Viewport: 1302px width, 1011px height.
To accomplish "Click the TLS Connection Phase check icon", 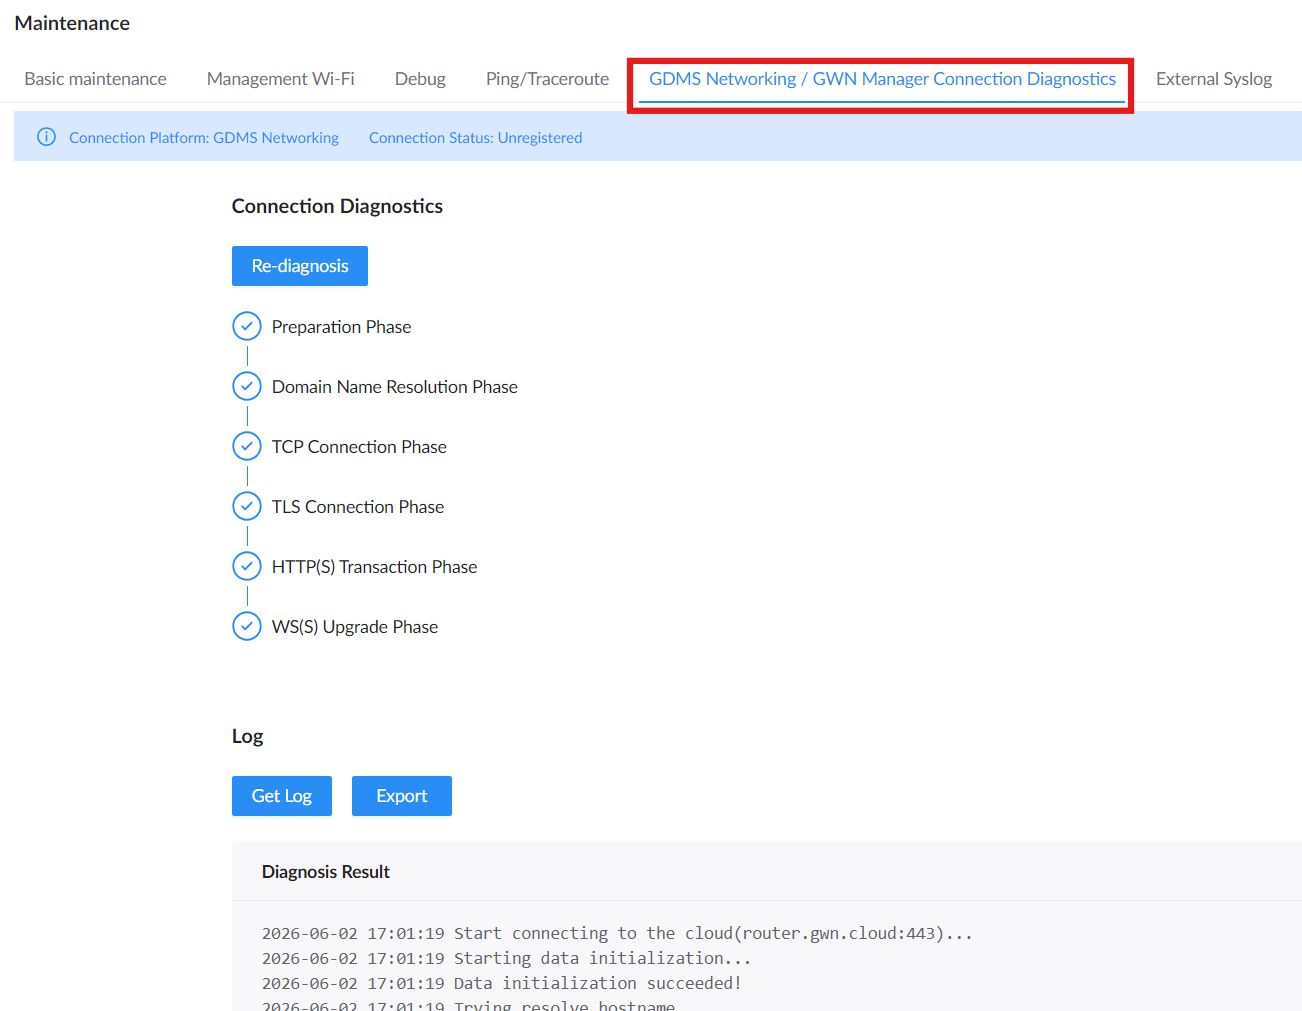I will coord(247,506).
